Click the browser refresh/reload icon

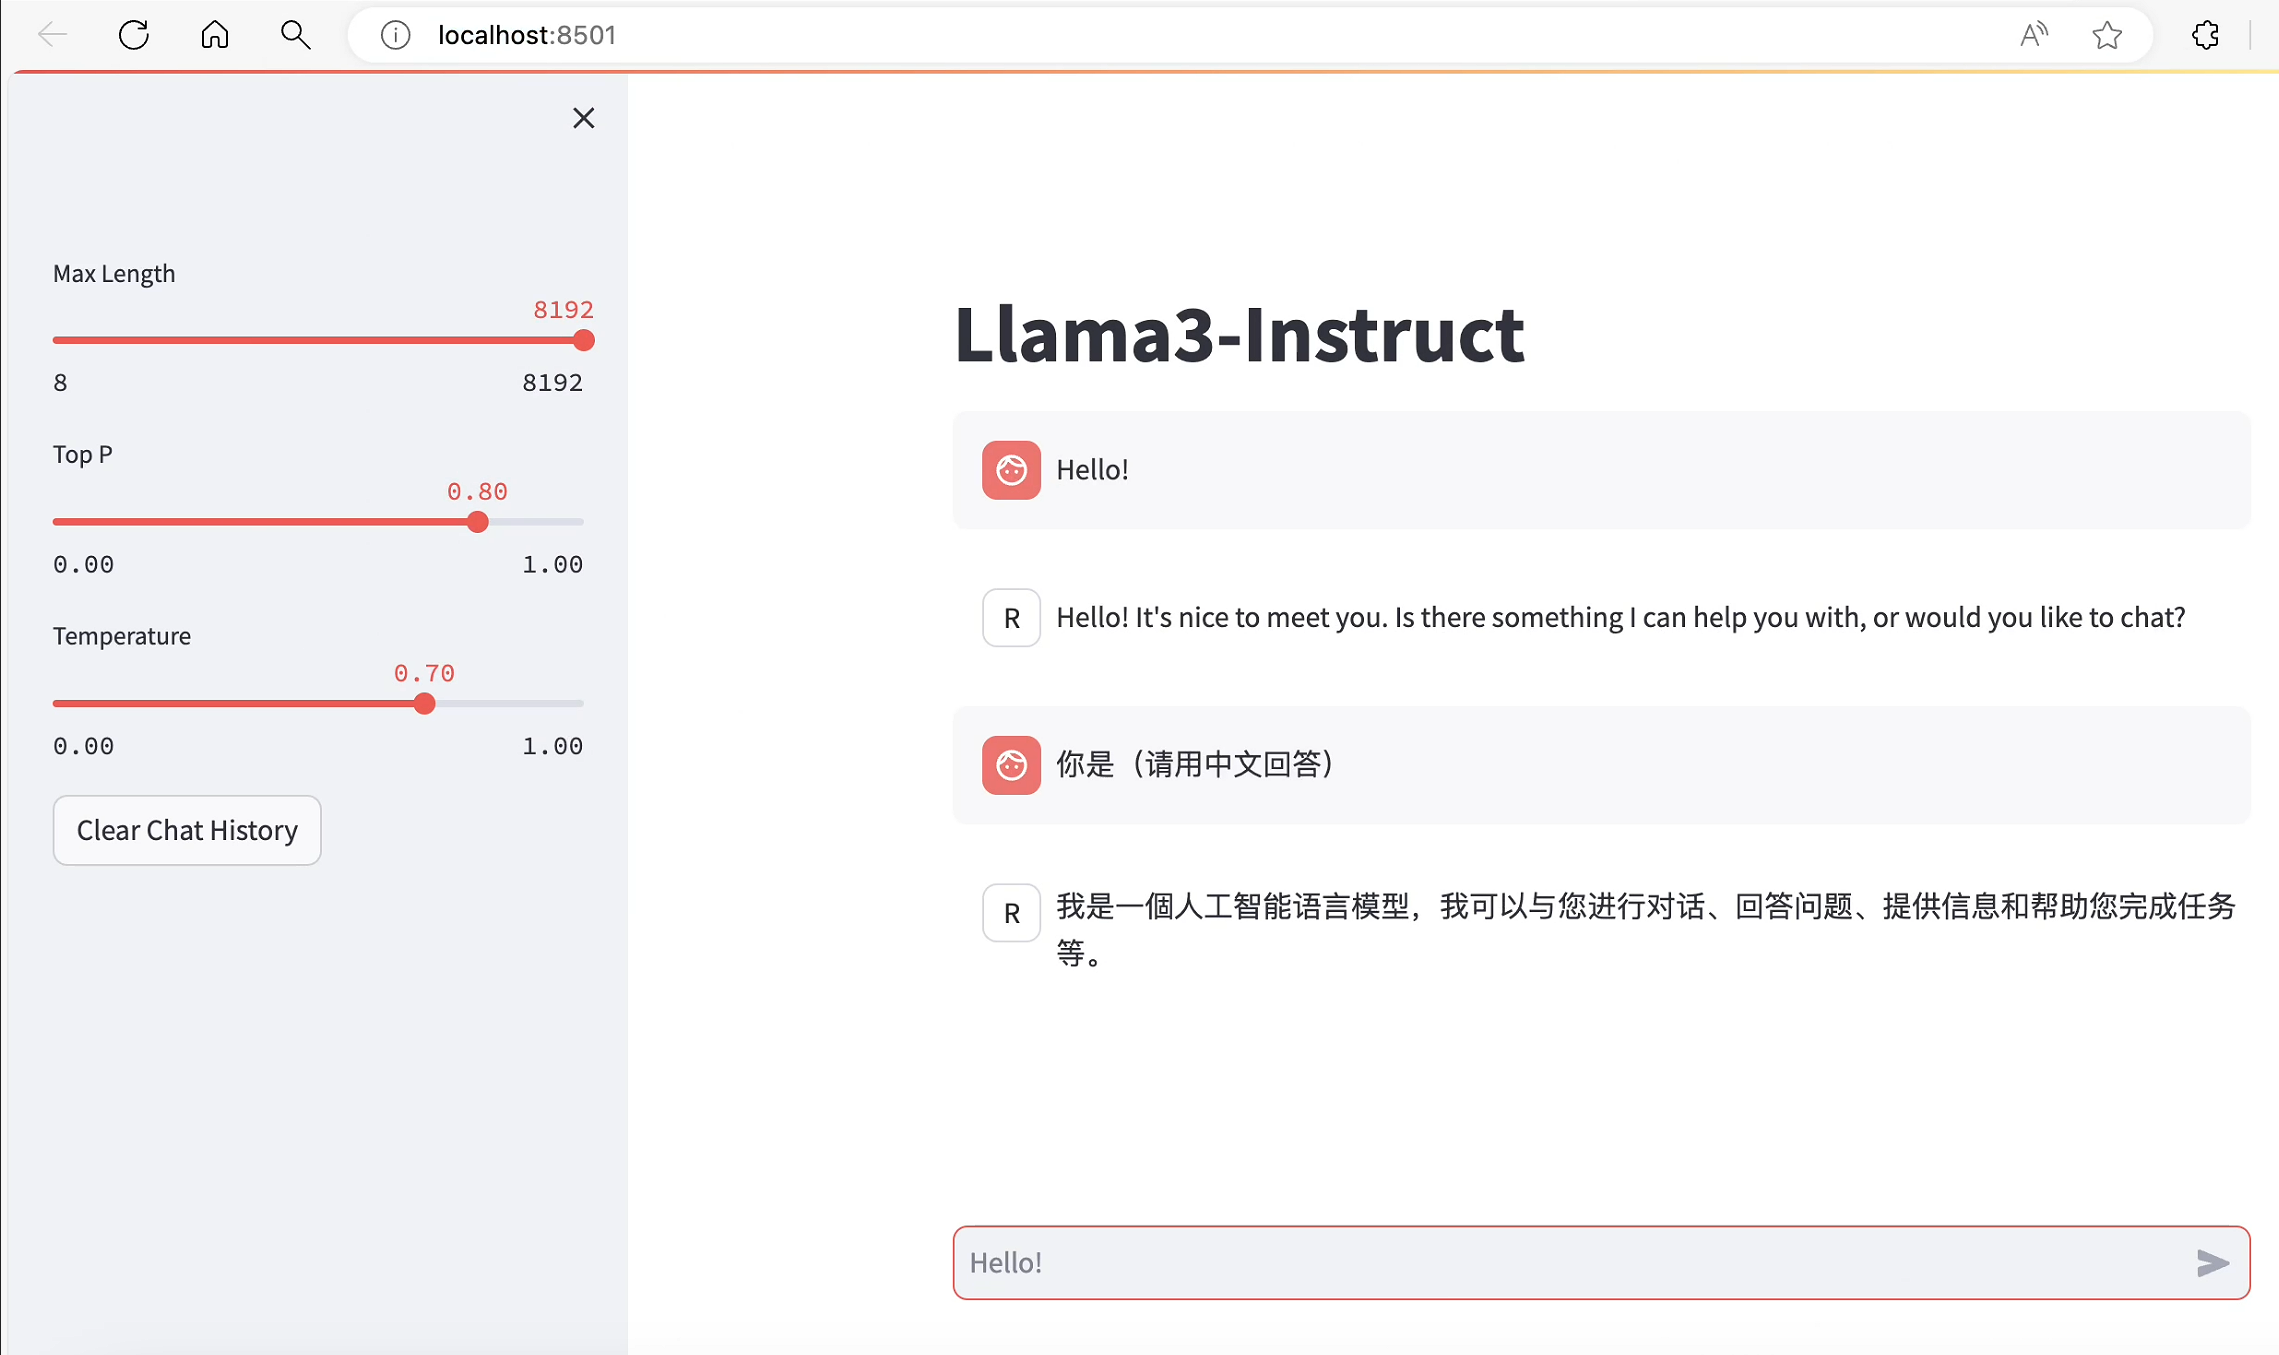point(137,34)
